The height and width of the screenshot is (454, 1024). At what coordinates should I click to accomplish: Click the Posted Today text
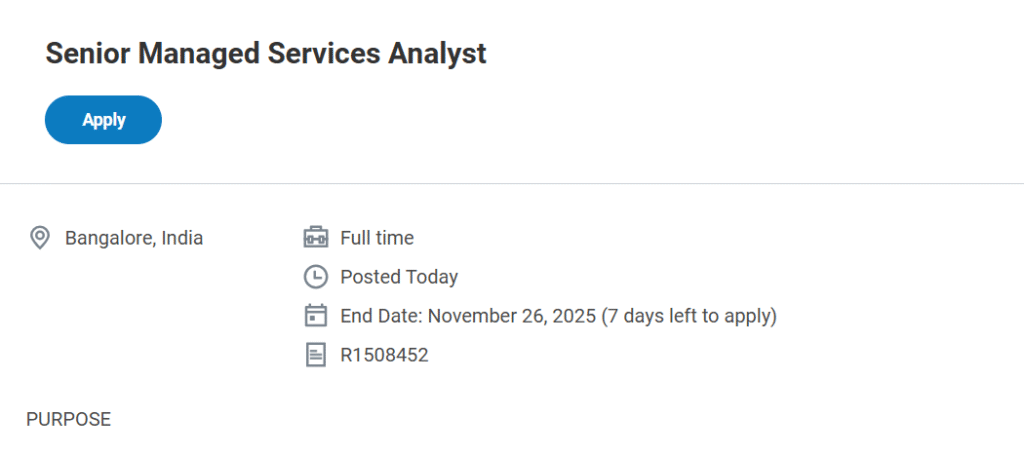[399, 277]
